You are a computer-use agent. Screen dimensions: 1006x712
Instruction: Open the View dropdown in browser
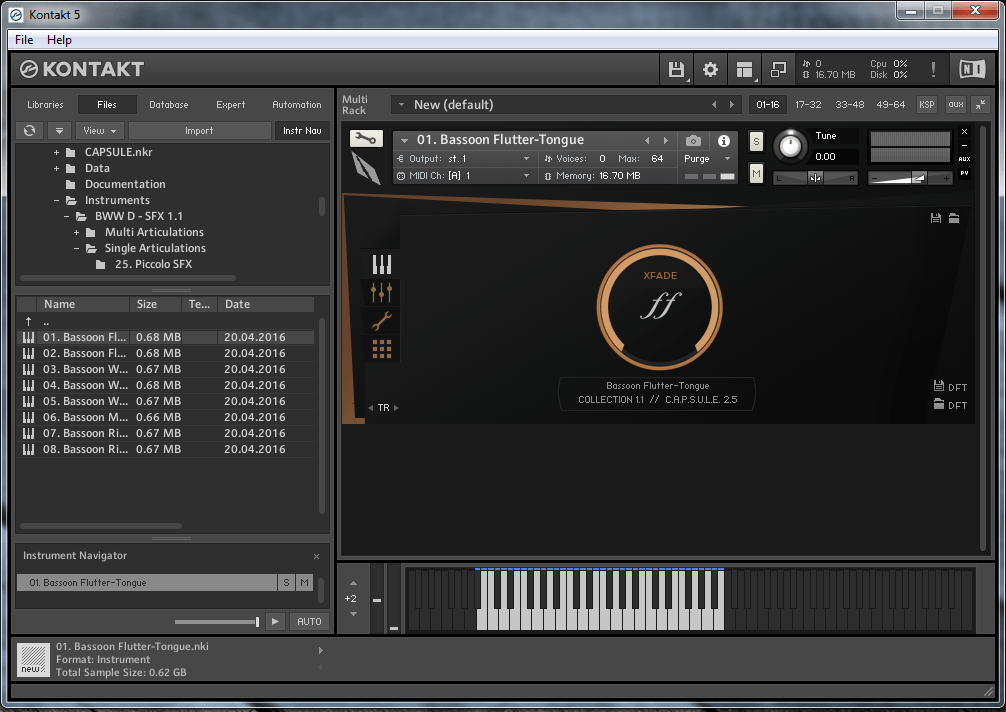tap(99, 130)
